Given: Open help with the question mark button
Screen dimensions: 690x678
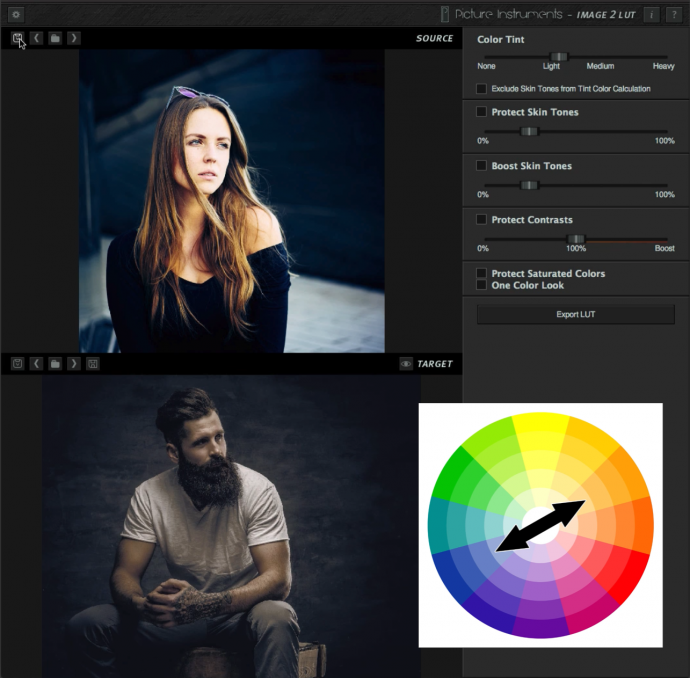Looking at the screenshot, I should pyautogui.click(x=674, y=15).
